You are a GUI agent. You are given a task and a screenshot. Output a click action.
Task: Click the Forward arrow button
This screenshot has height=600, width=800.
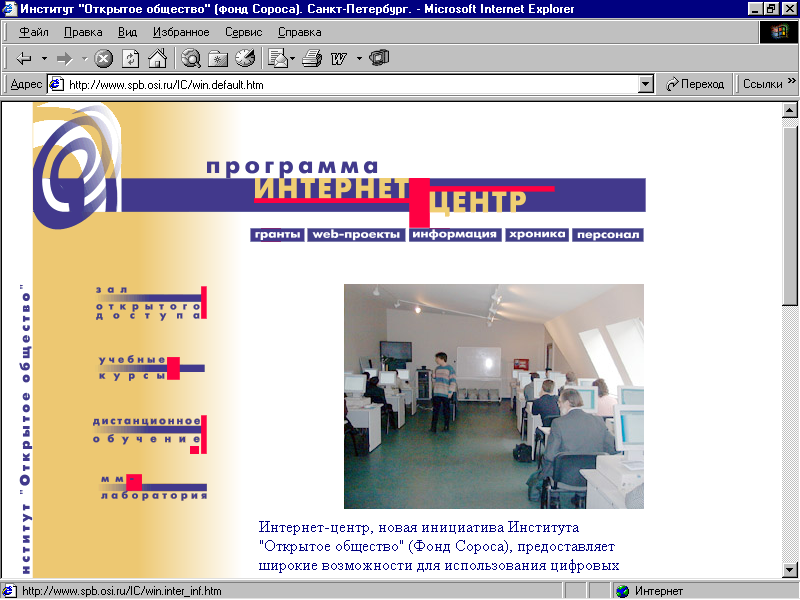pyautogui.click(x=64, y=59)
